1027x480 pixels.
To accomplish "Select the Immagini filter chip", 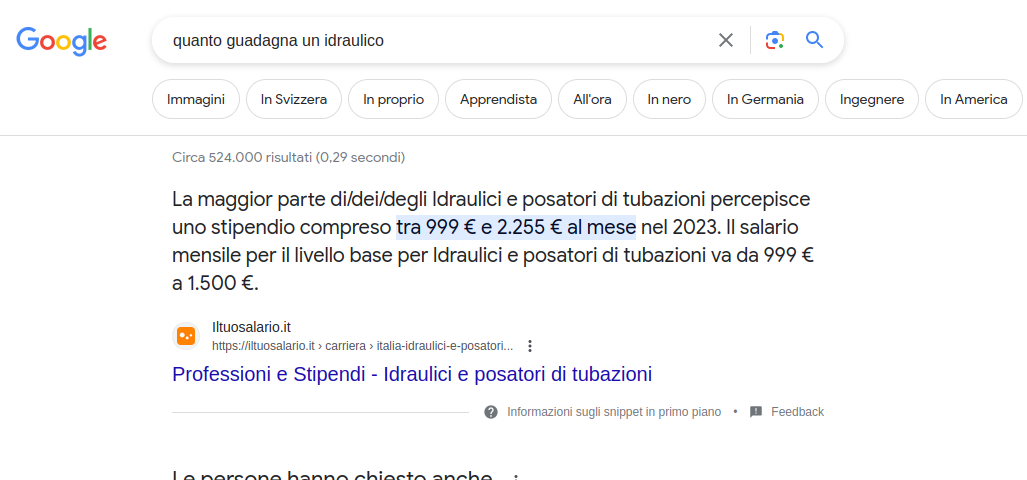I will point(196,100).
